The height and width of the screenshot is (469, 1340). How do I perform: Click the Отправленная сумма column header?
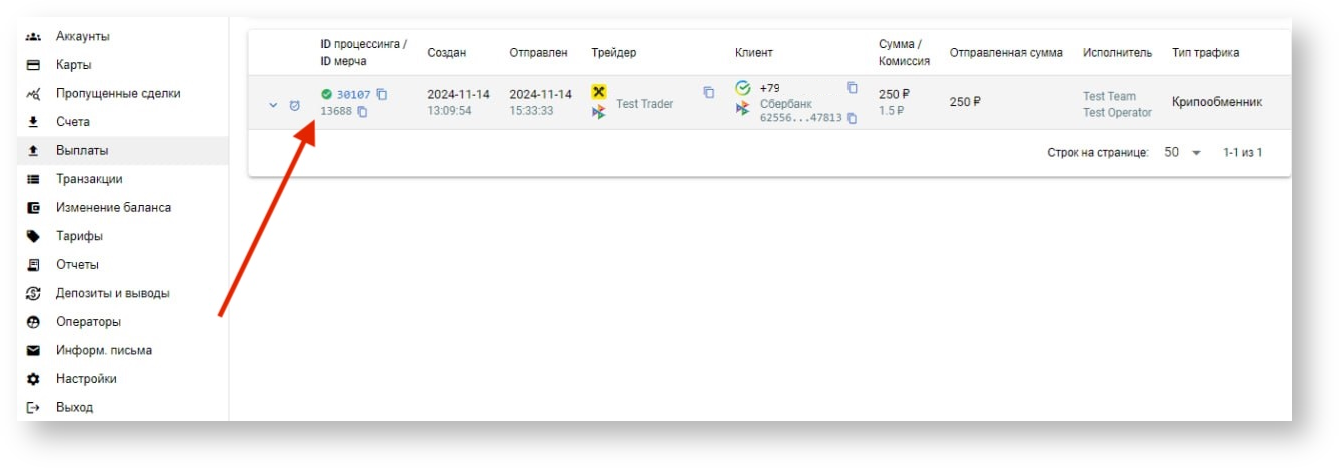point(1006,53)
